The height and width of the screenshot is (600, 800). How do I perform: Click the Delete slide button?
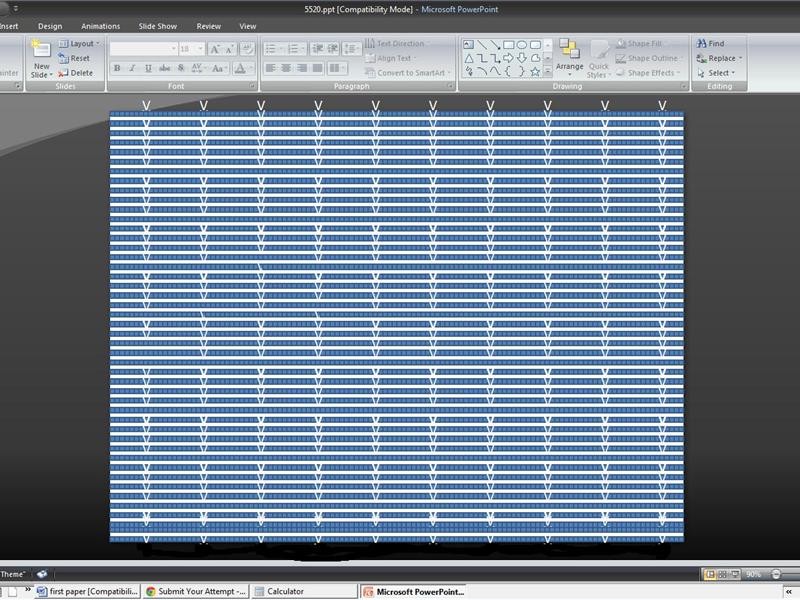(x=80, y=71)
